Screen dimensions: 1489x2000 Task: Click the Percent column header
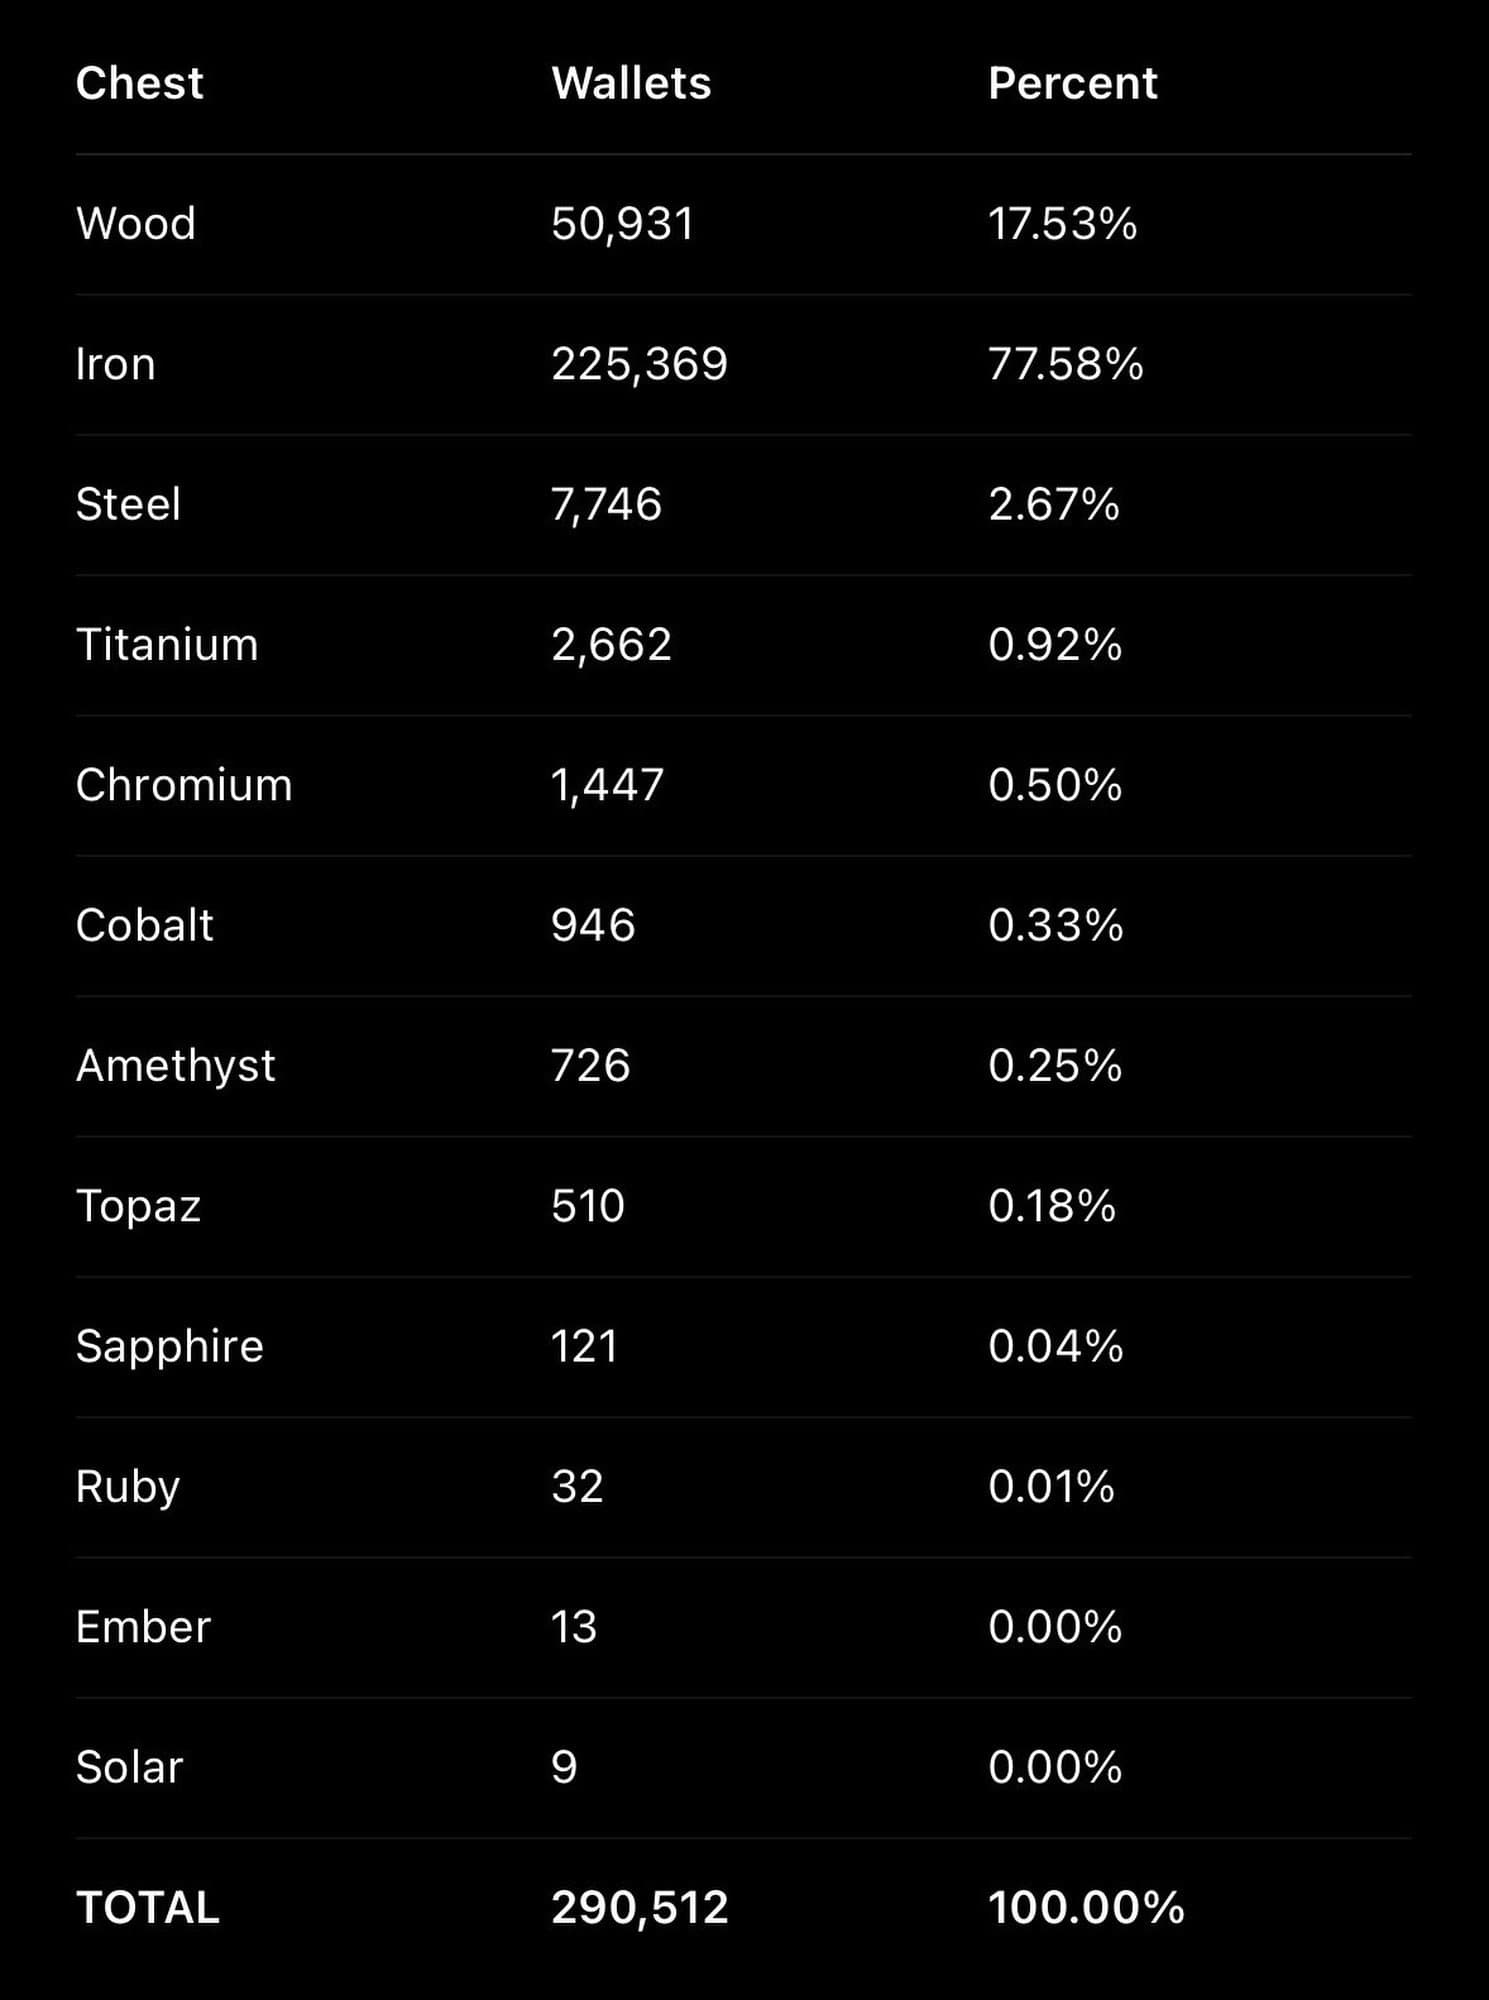coord(1072,83)
